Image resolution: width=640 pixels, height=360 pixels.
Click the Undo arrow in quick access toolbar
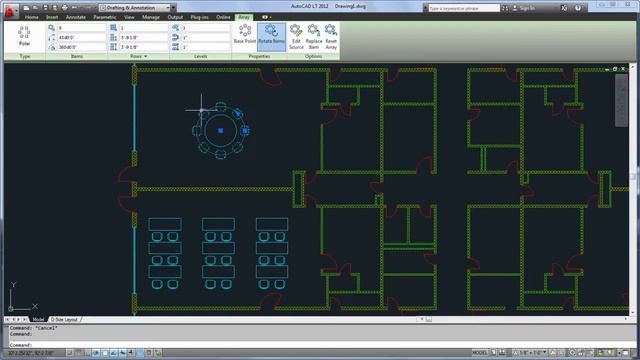(x=74, y=8)
